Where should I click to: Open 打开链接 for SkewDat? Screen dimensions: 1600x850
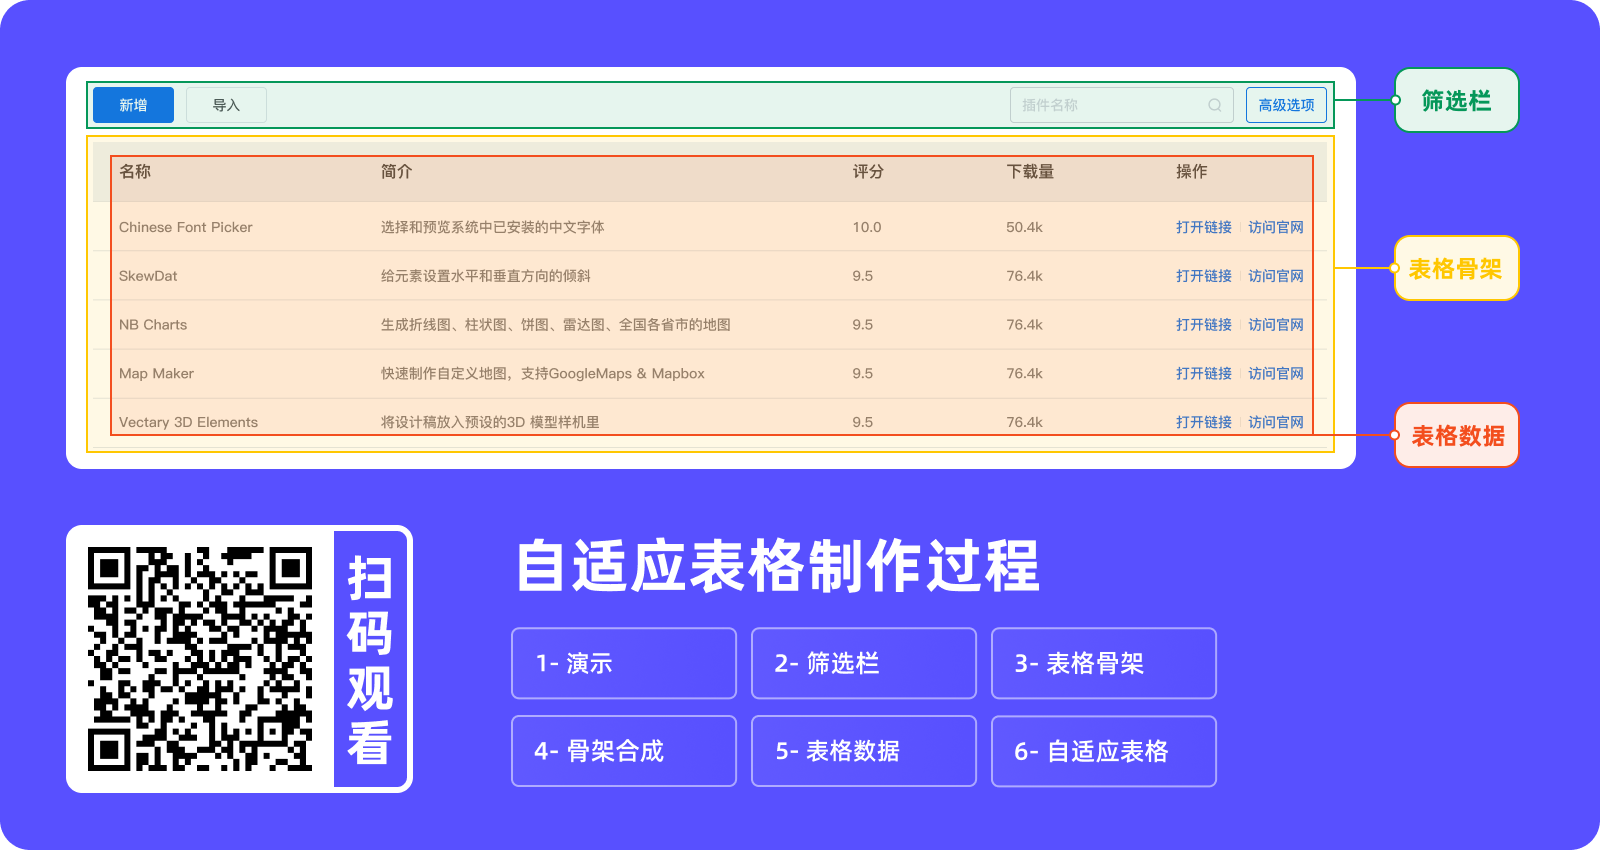[1204, 276]
